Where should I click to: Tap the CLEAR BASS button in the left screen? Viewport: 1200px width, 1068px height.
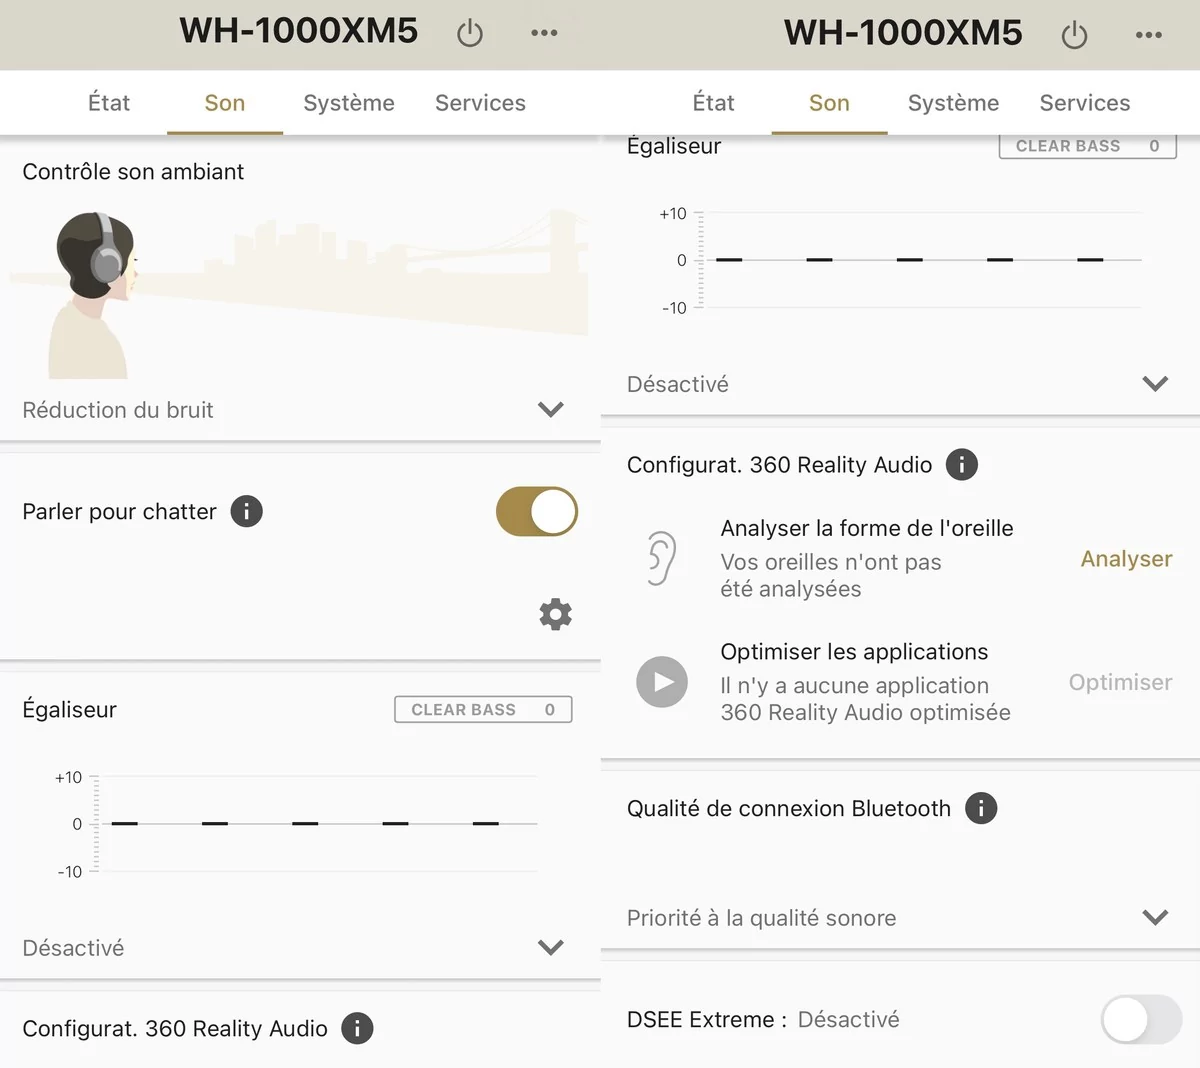(483, 709)
